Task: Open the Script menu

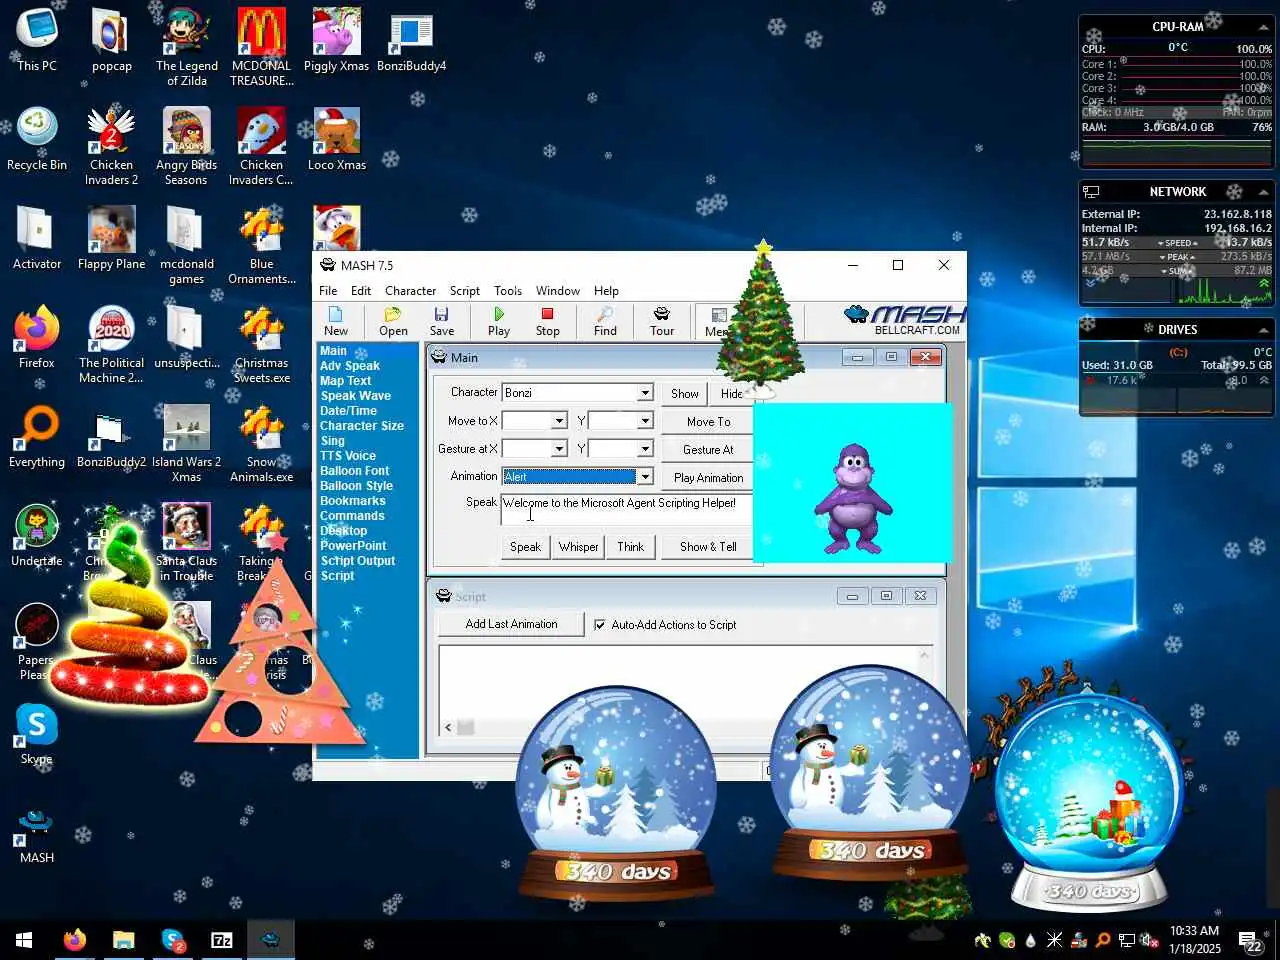Action: (464, 291)
